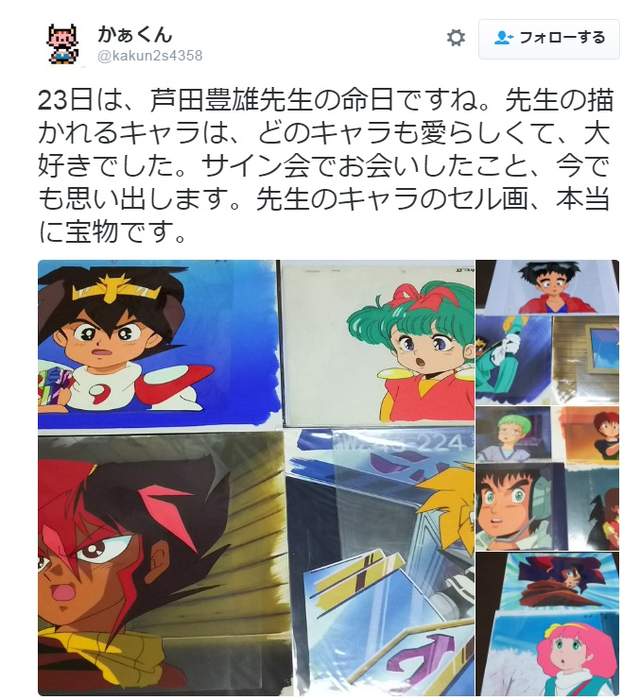Click the green-haired boy cel thumbnail
Viewport: 640px width, 700px height.
pos(513,434)
